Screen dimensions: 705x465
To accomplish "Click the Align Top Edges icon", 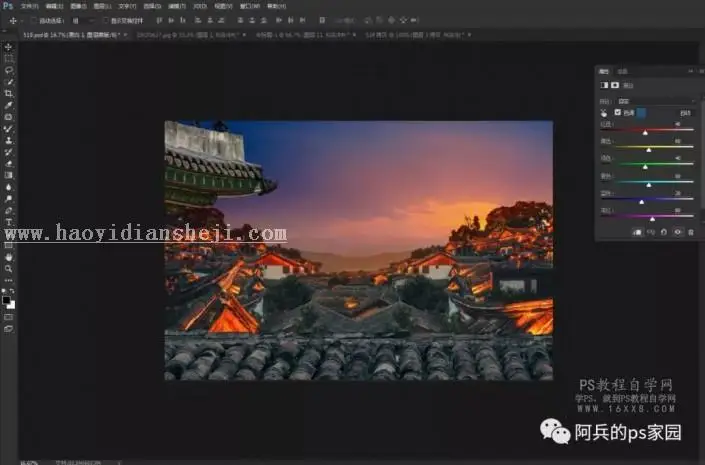I will [159, 20].
